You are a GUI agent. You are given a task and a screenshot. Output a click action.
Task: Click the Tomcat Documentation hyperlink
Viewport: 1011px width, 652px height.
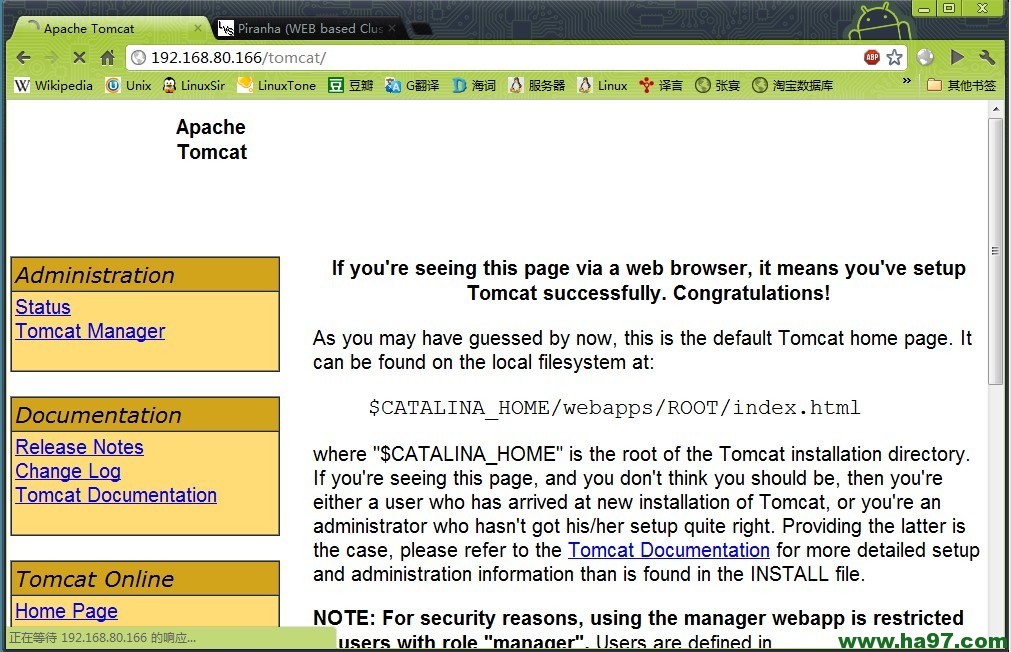click(x=668, y=550)
